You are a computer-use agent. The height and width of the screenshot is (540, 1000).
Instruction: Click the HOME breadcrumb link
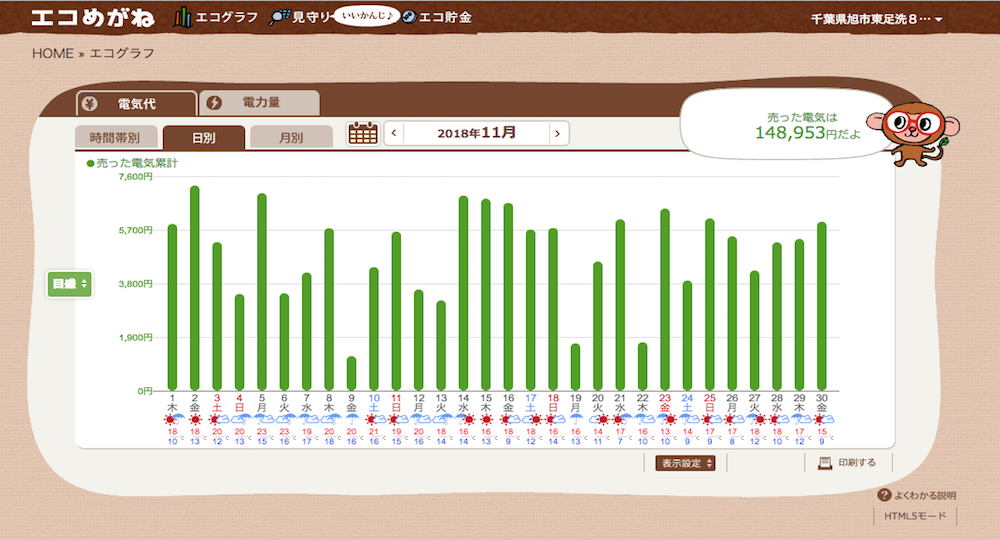(x=53, y=53)
